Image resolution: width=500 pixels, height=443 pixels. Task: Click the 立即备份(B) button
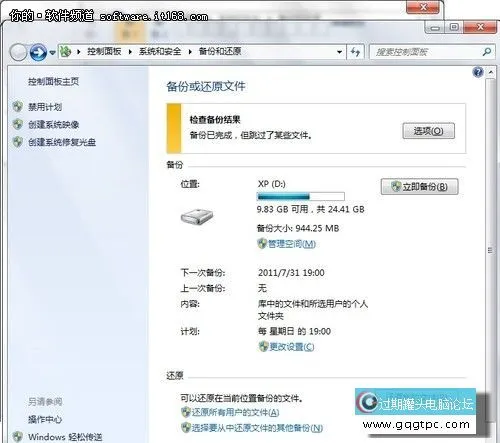(419, 187)
